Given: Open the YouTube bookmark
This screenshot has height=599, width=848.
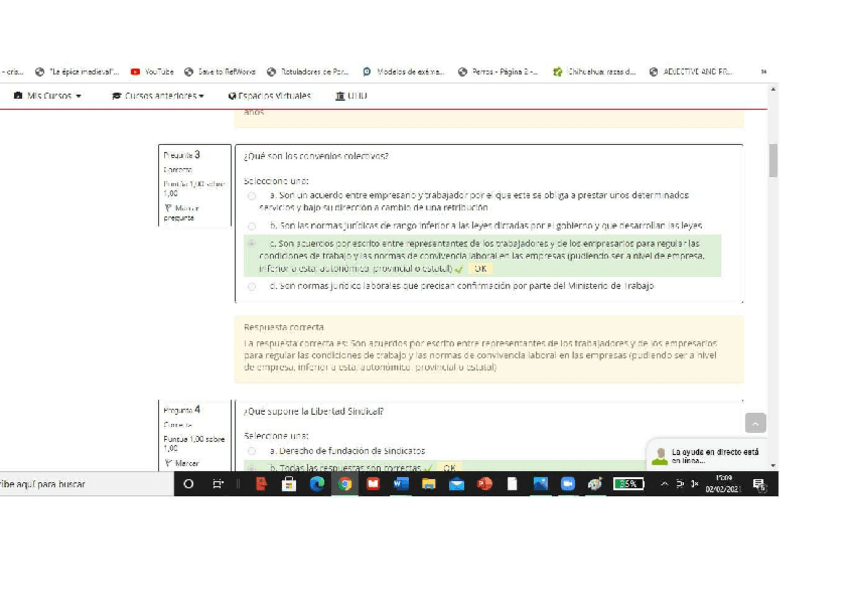Looking at the screenshot, I should [152, 72].
